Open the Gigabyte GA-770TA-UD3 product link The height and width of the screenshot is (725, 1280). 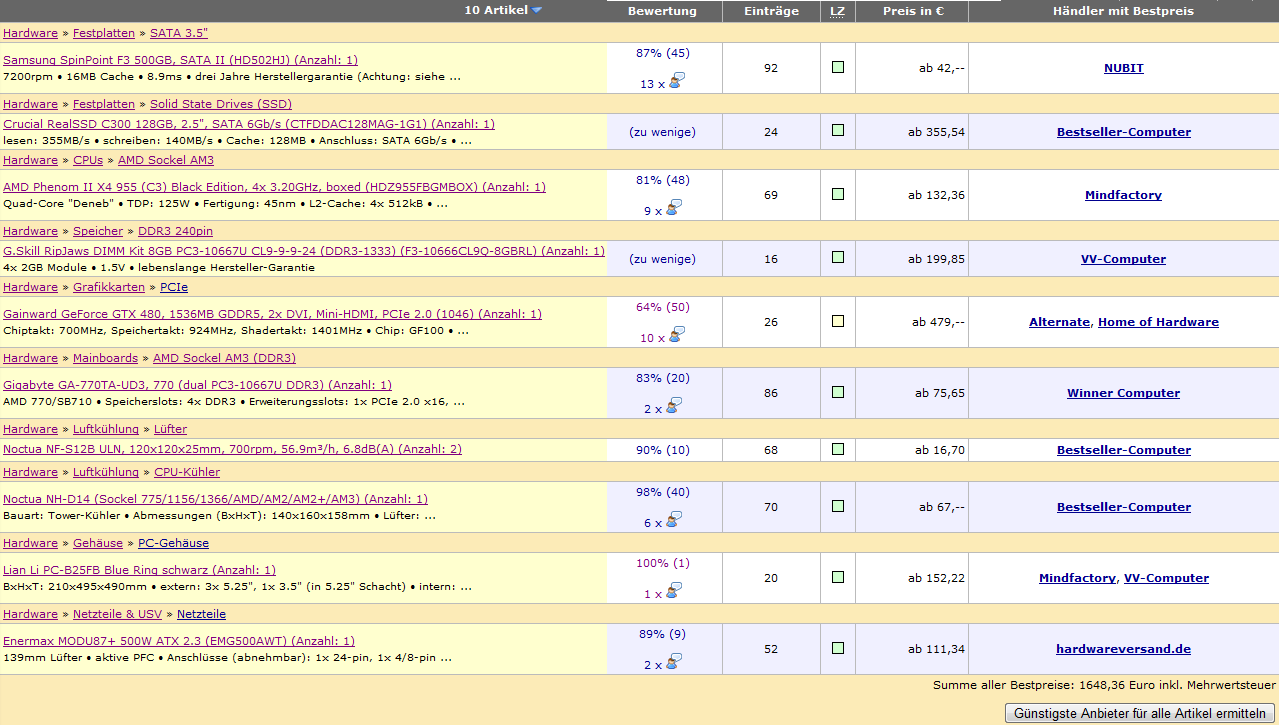pyautogui.click(x=197, y=385)
